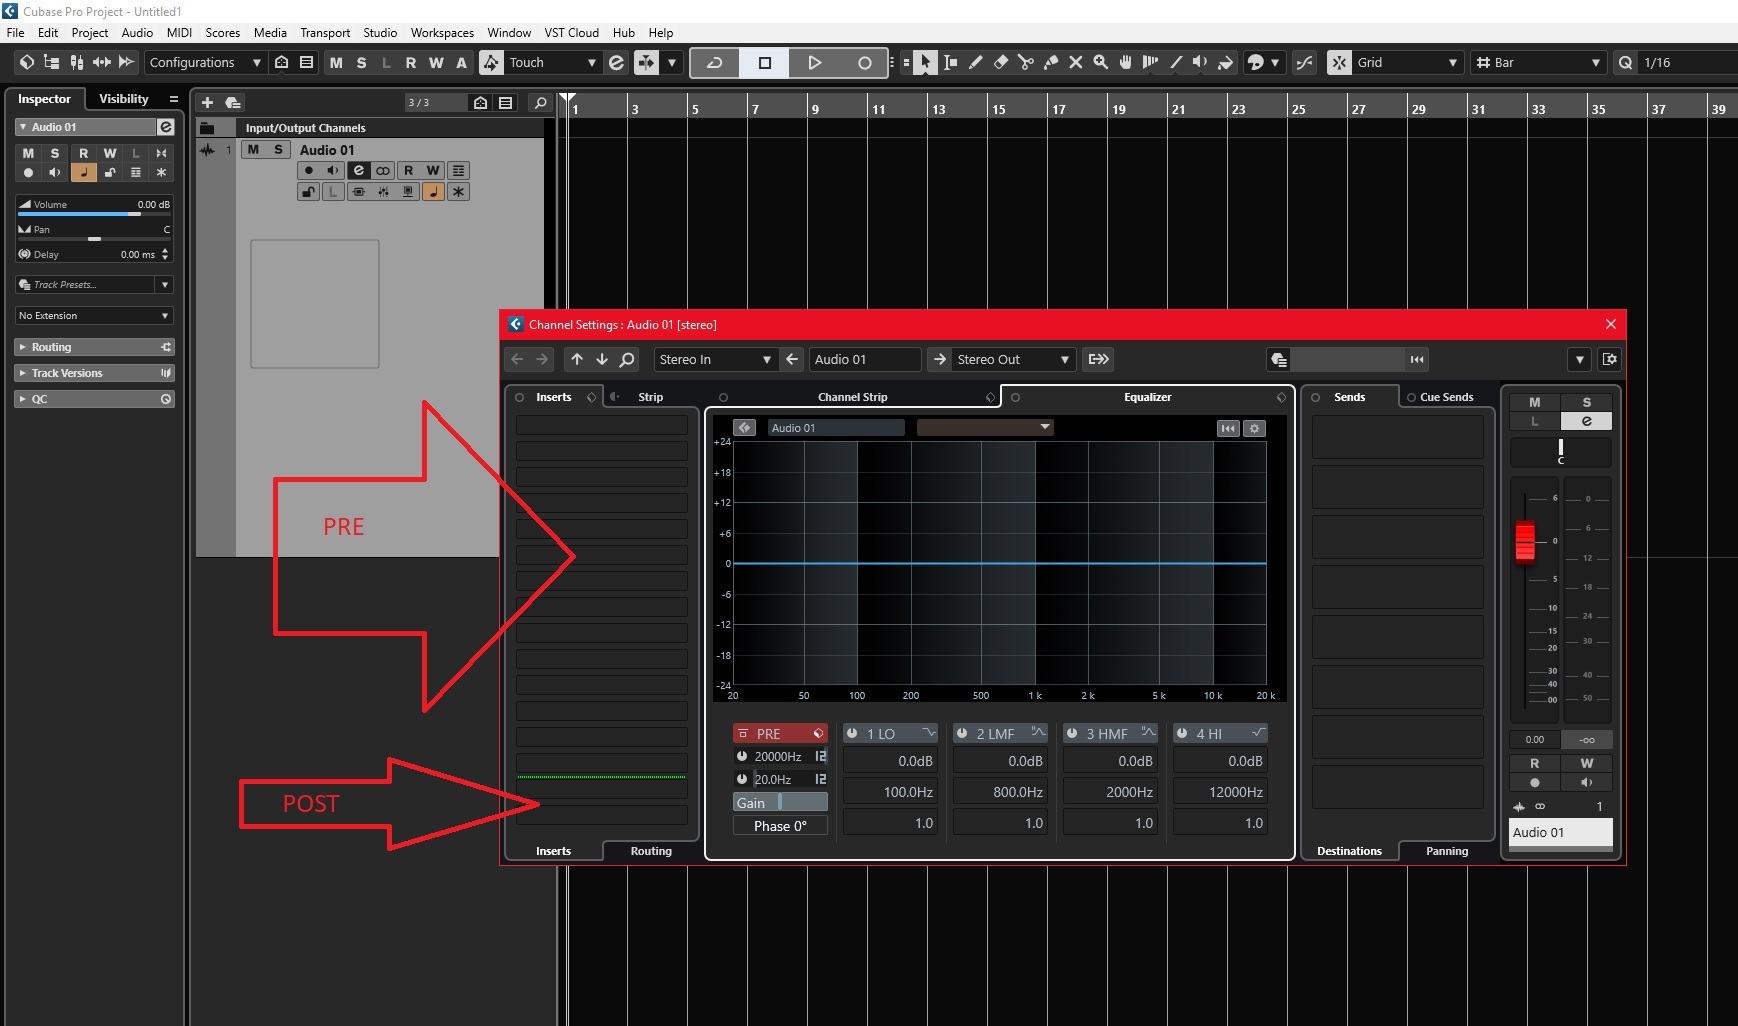This screenshot has height=1026, width=1738.
Task: Select the Line drawing tool
Action: pos(1175,62)
